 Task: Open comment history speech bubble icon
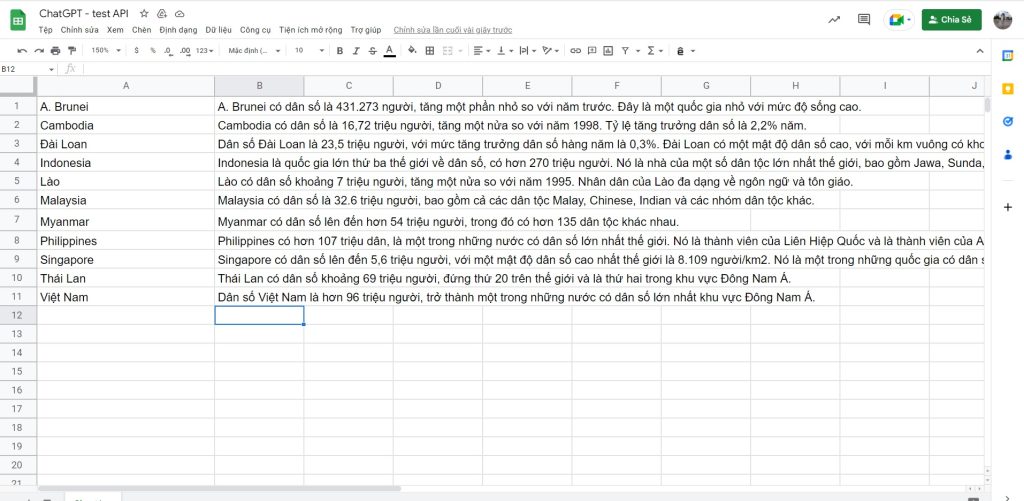864,19
